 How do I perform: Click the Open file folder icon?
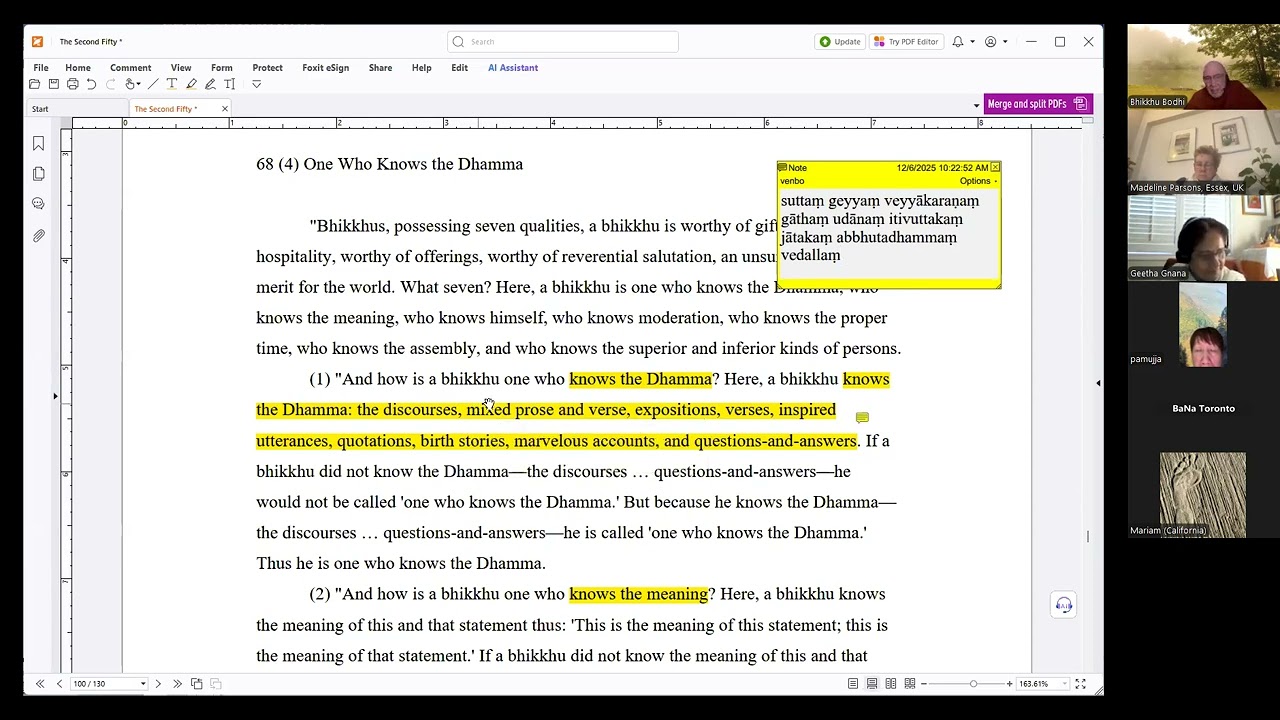coord(35,84)
